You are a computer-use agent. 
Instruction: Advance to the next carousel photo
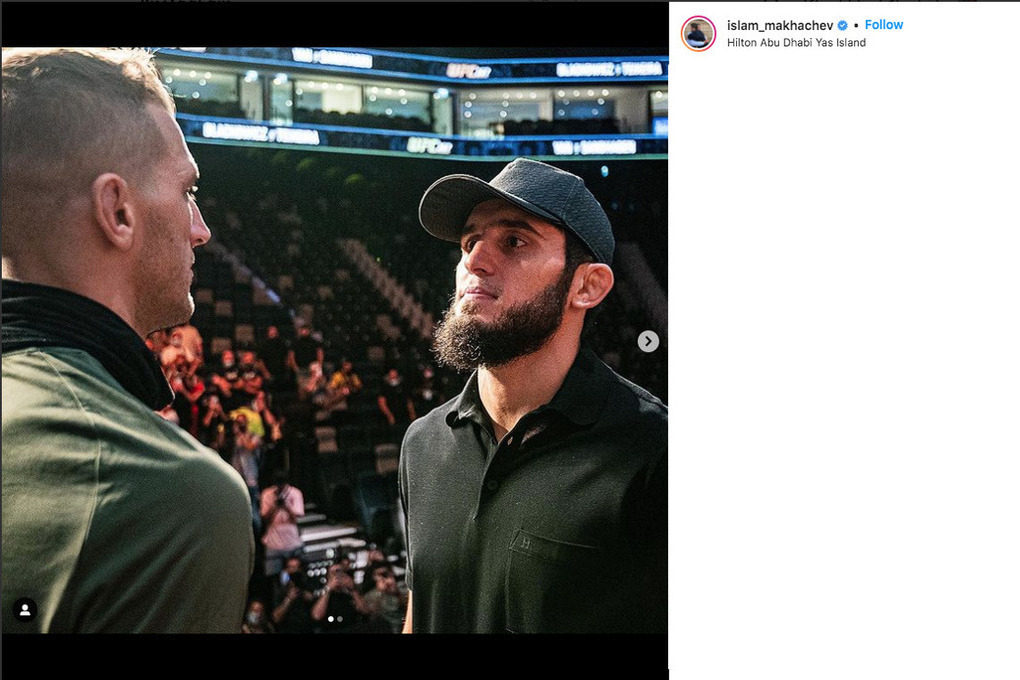[648, 341]
